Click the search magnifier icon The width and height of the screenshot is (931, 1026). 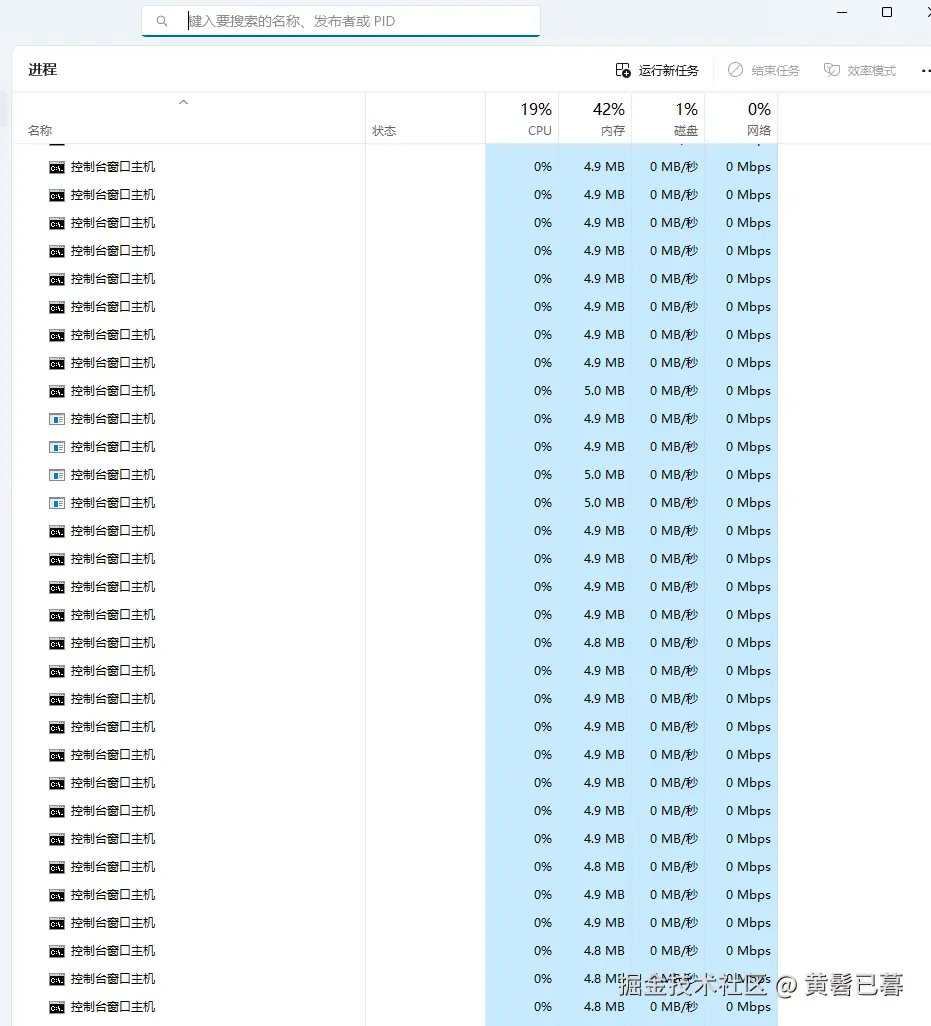click(x=162, y=21)
